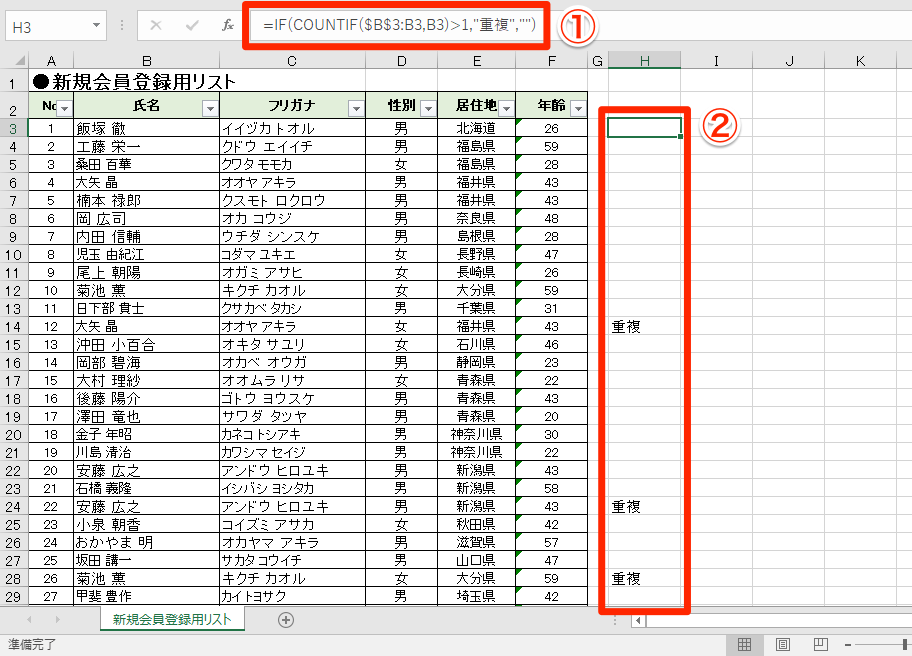Screen dimensions: 912x656
Task: Cancel formula entry with the X icon
Action: (156, 25)
